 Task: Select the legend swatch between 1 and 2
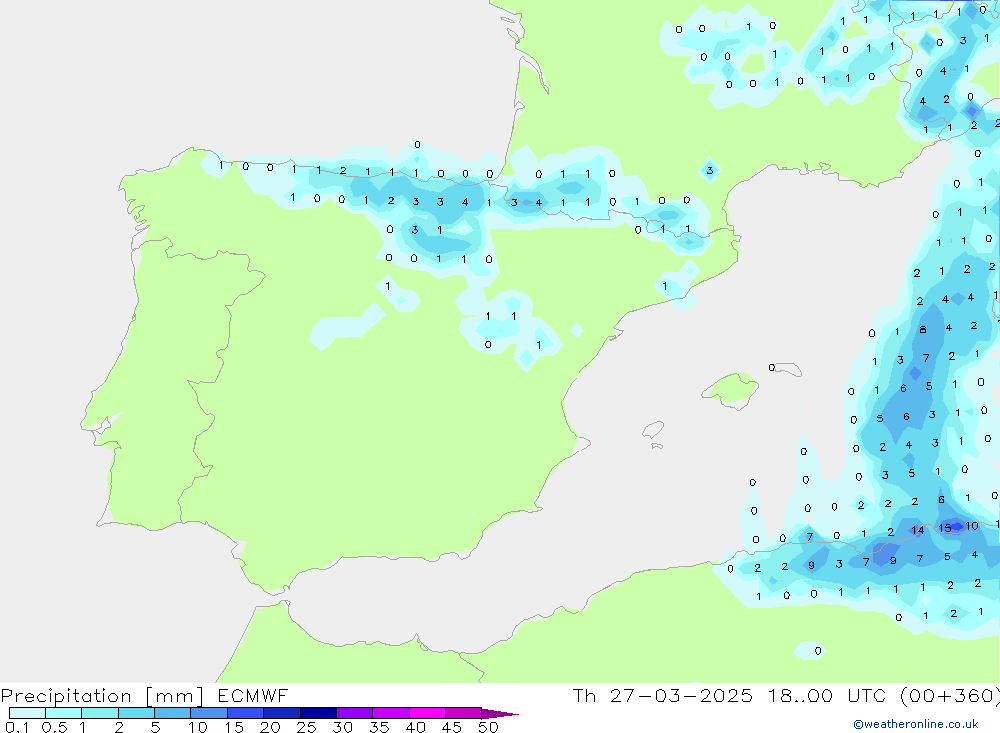(100, 713)
